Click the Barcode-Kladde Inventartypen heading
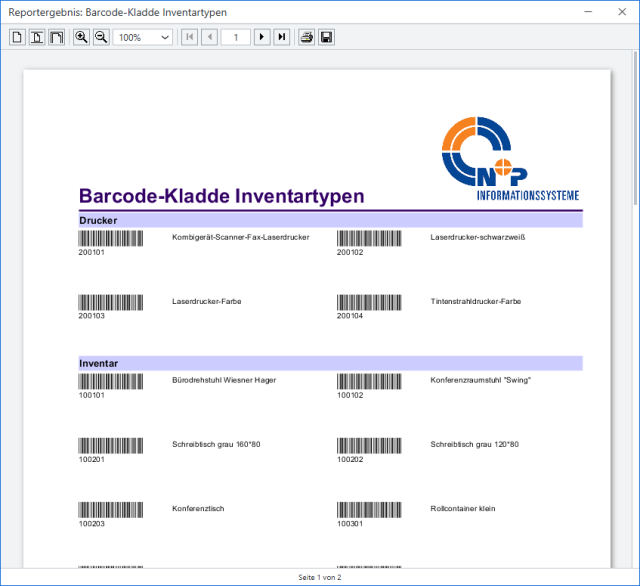This screenshot has width=640, height=586. pos(221,196)
